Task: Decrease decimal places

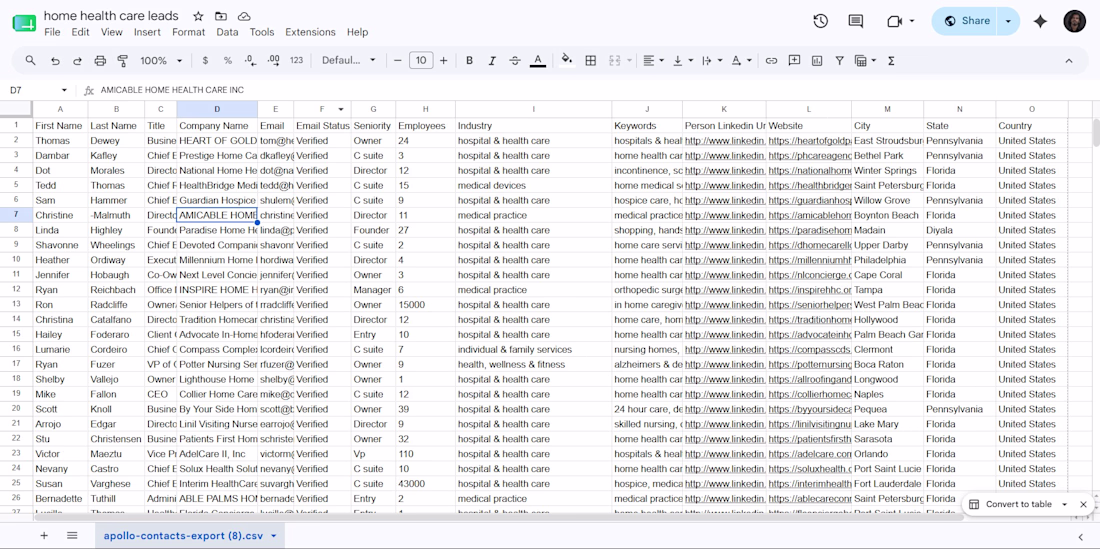Action: [x=250, y=61]
